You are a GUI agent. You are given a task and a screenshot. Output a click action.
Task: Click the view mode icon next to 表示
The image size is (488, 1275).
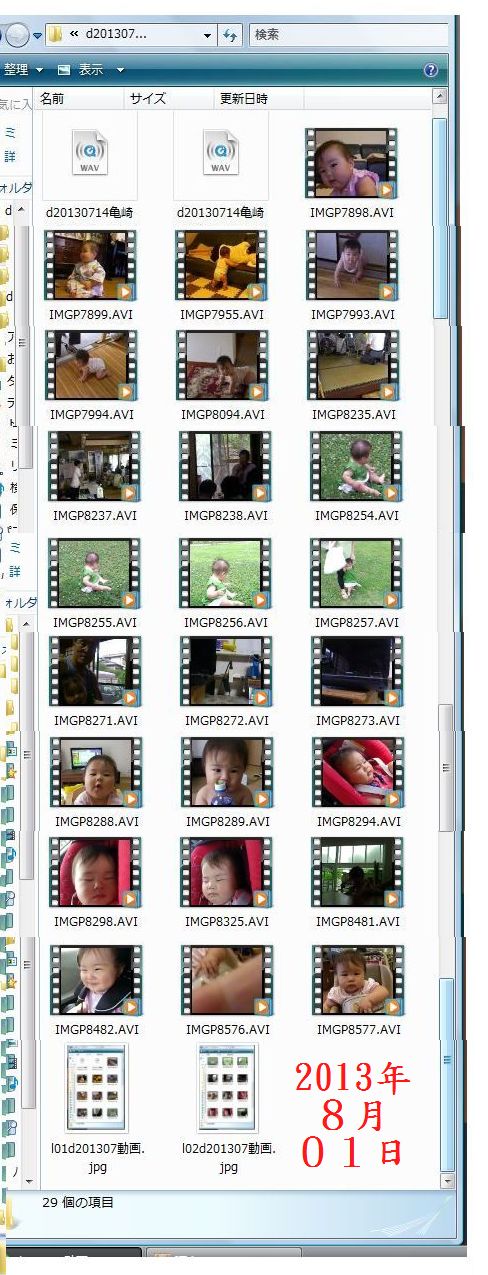click(x=64, y=70)
